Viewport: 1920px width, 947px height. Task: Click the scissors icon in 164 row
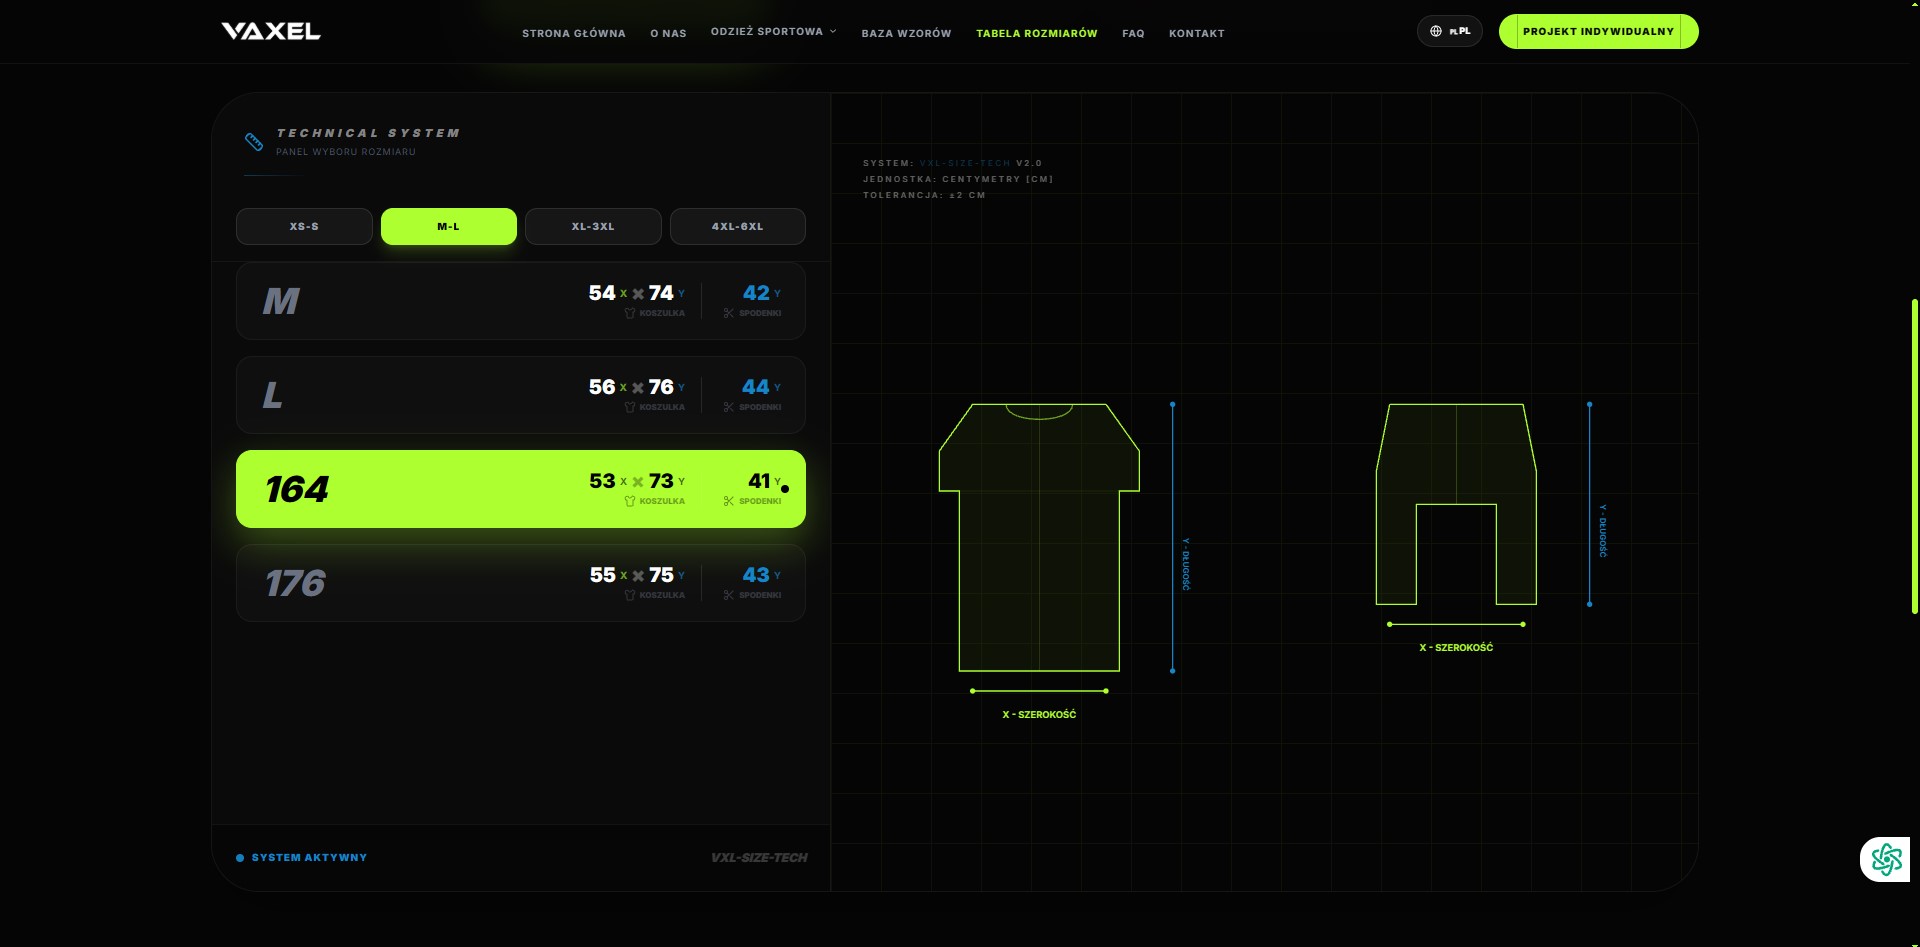[728, 501]
